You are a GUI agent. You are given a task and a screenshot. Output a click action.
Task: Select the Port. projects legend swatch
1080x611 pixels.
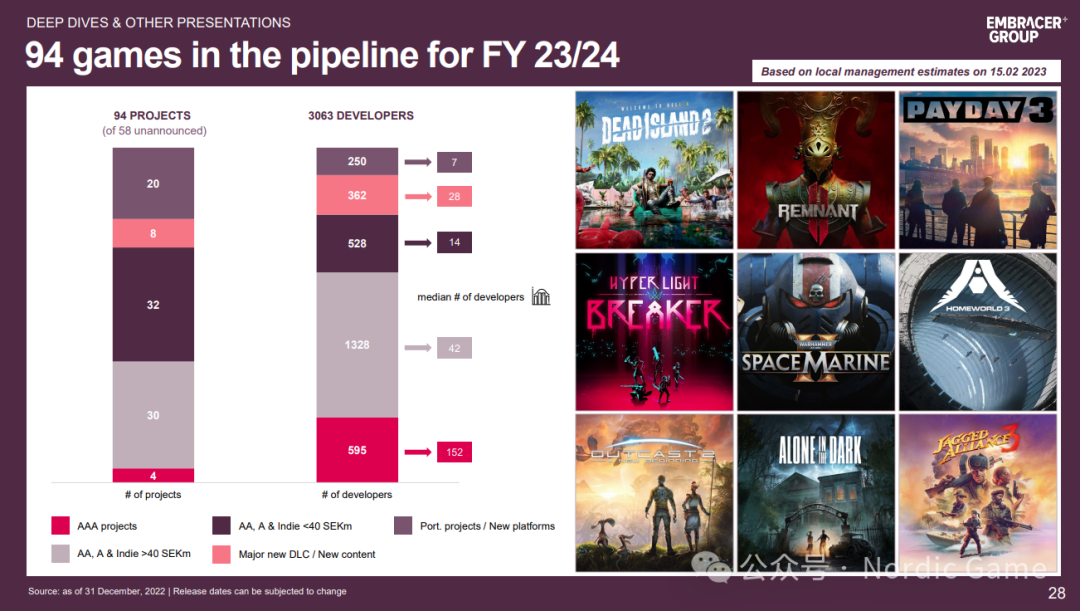pyautogui.click(x=403, y=526)
